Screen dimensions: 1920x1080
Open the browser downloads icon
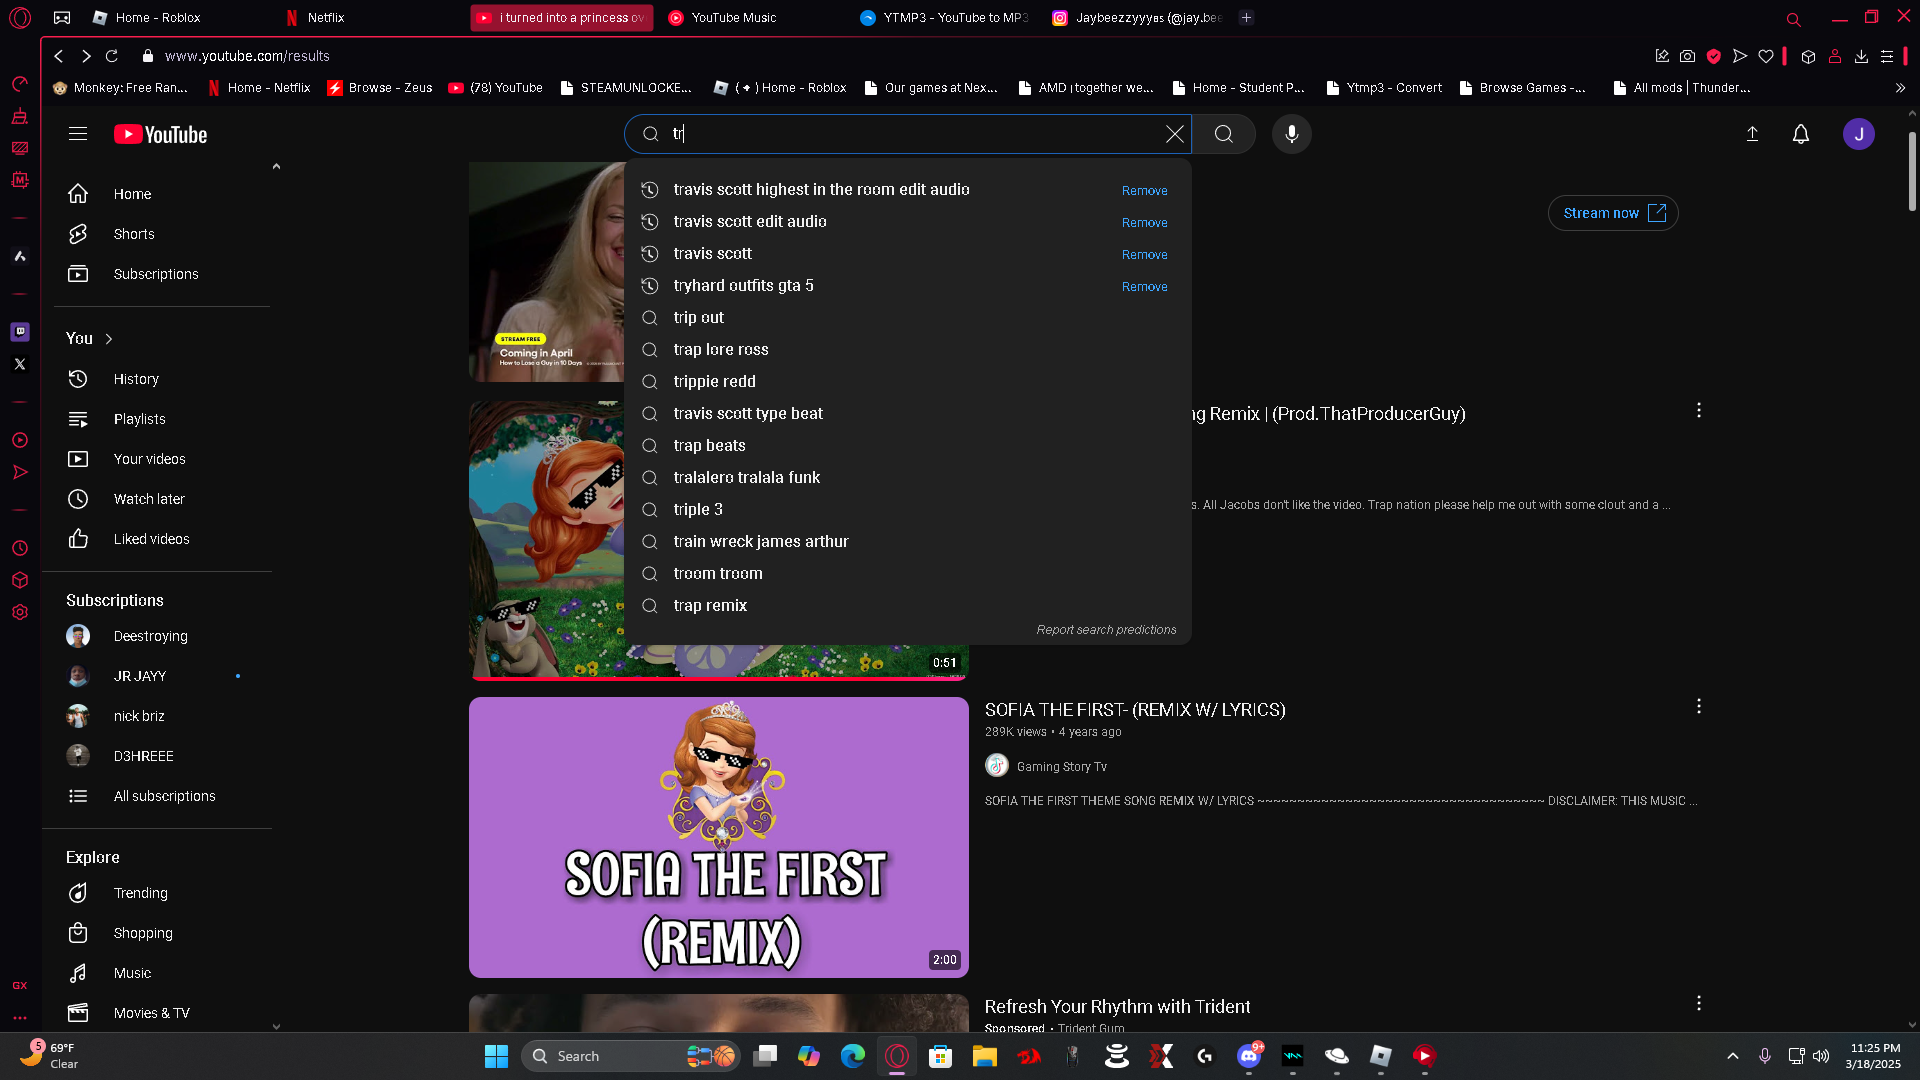click(1861, 56)
